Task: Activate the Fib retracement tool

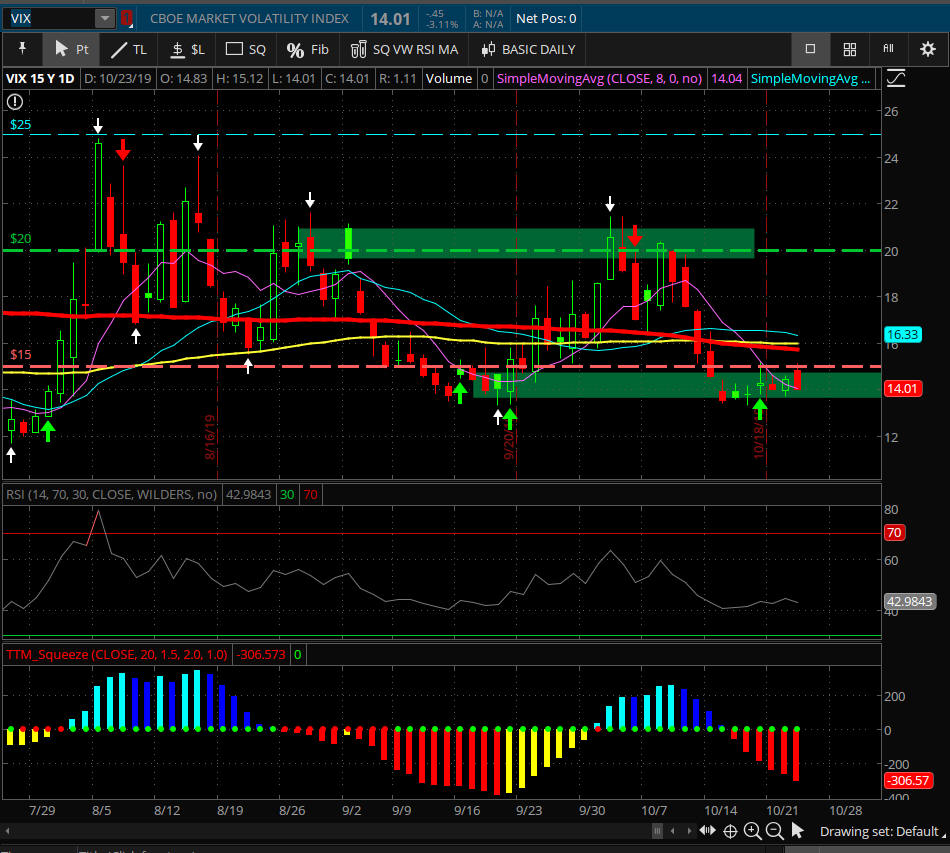Action: (x=307, y=49)
